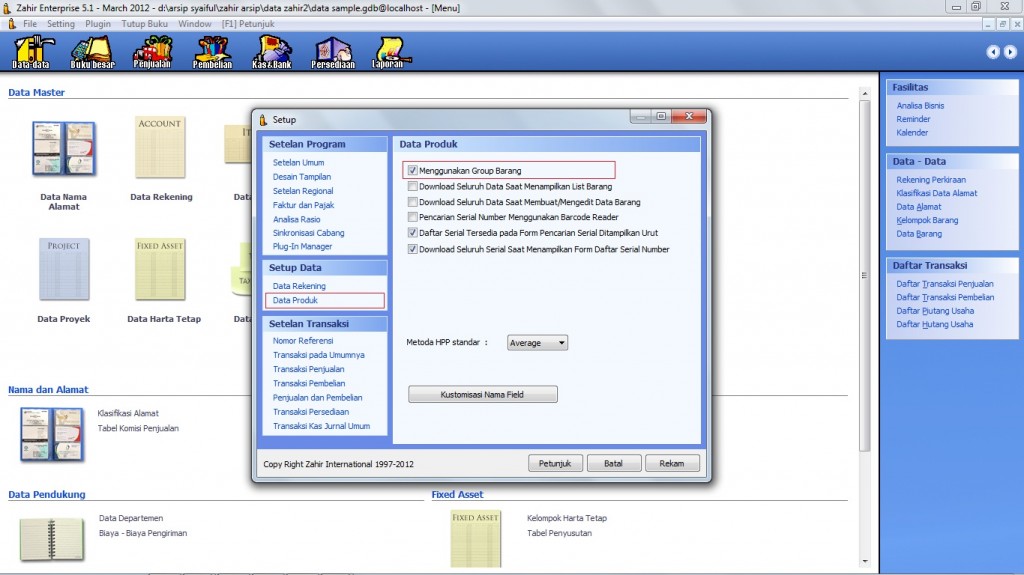This screenshot has height=575, width=1024.
Task: Click the Penjualan toolbar icon
Action: click(x=152, y=52)
